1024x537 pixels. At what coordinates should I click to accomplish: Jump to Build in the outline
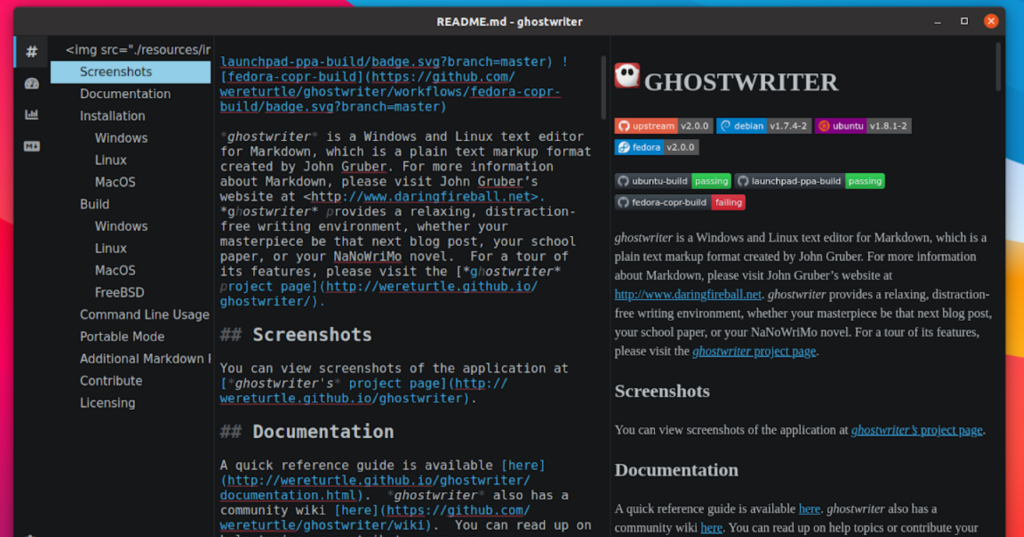[95, 204]
